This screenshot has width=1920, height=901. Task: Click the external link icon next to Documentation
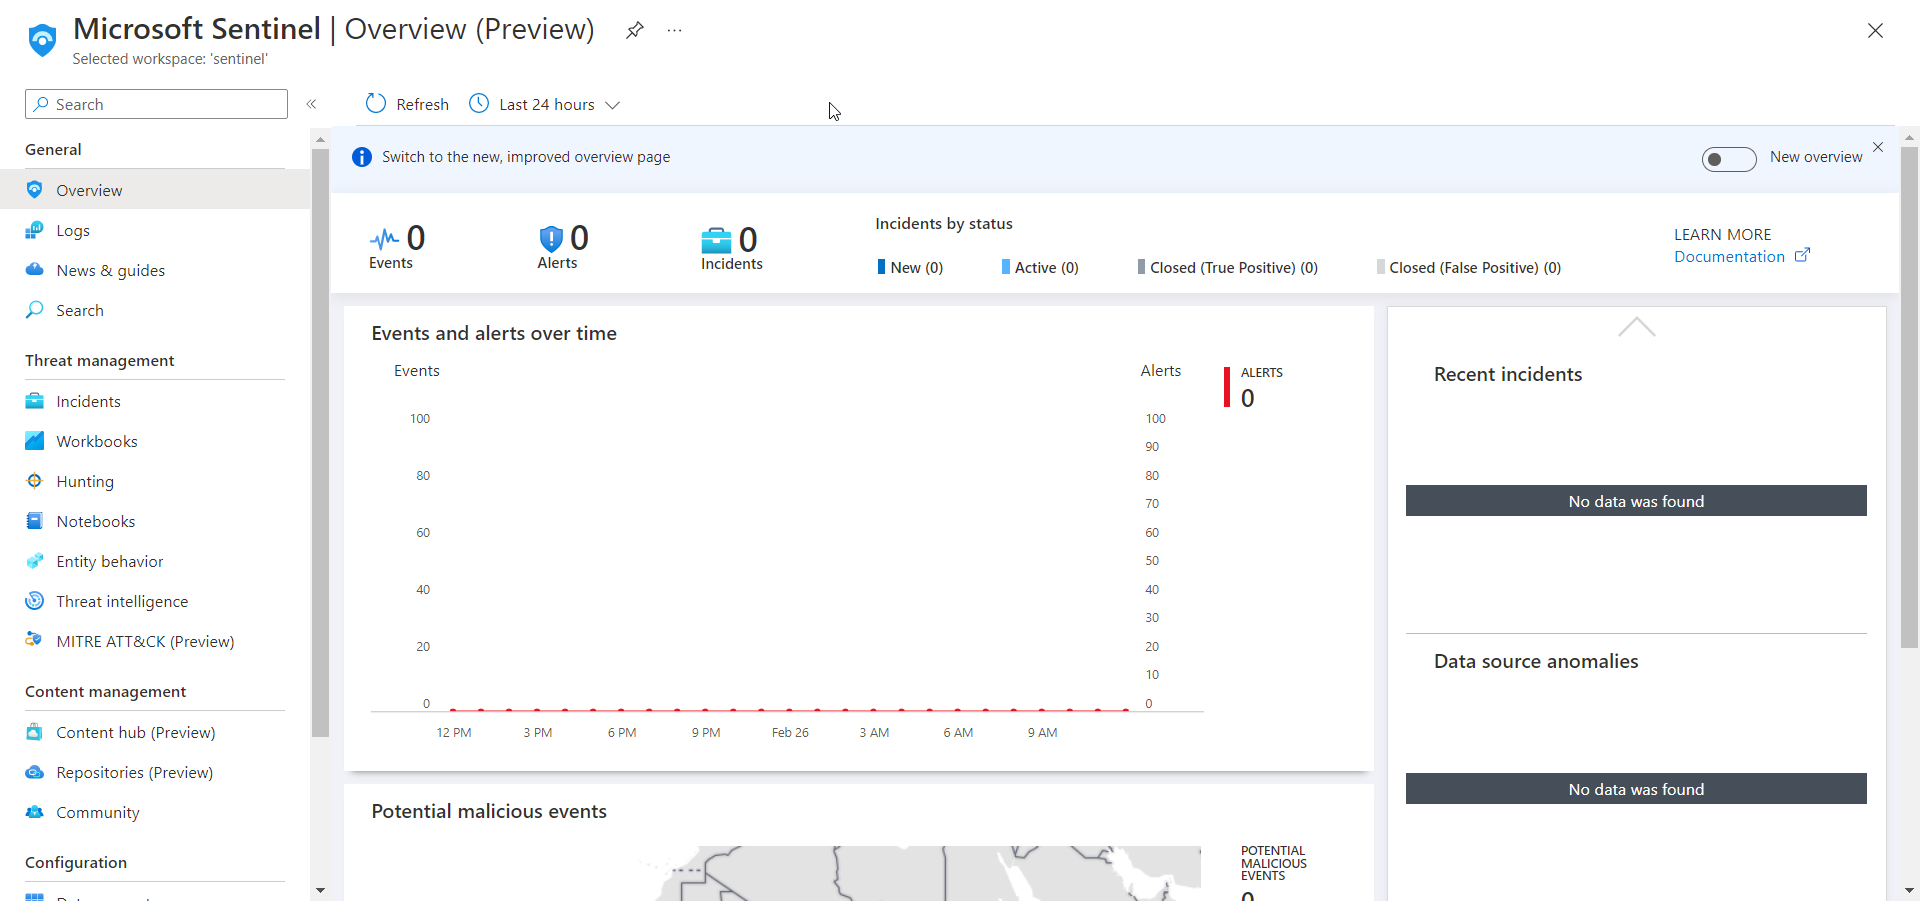[x=1802, y=255]
